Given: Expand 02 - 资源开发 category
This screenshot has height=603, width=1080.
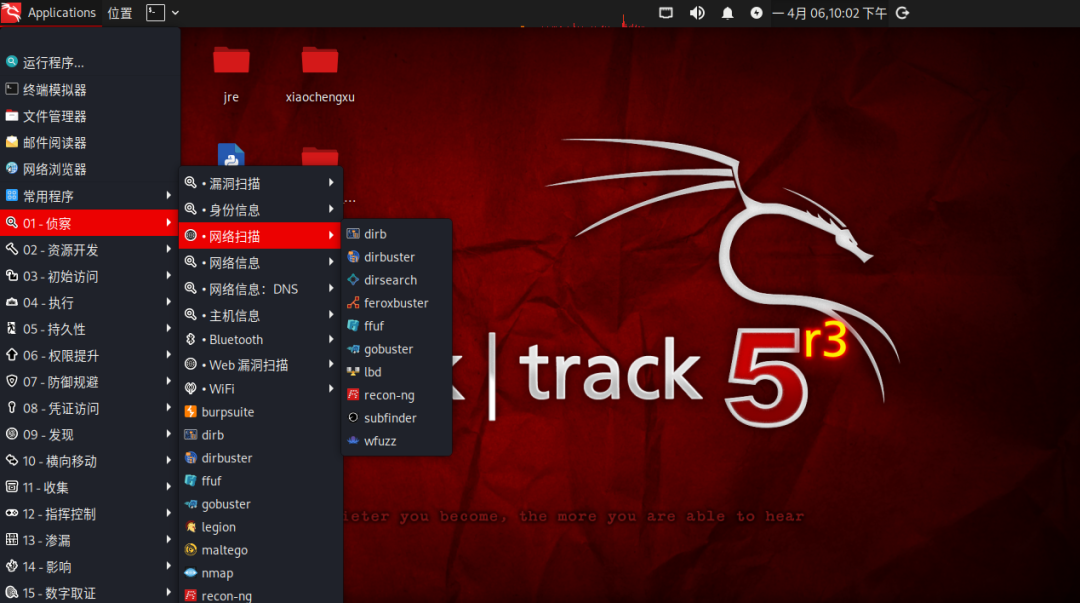Looking at the screenshot, I should click(x=90, y=249).
